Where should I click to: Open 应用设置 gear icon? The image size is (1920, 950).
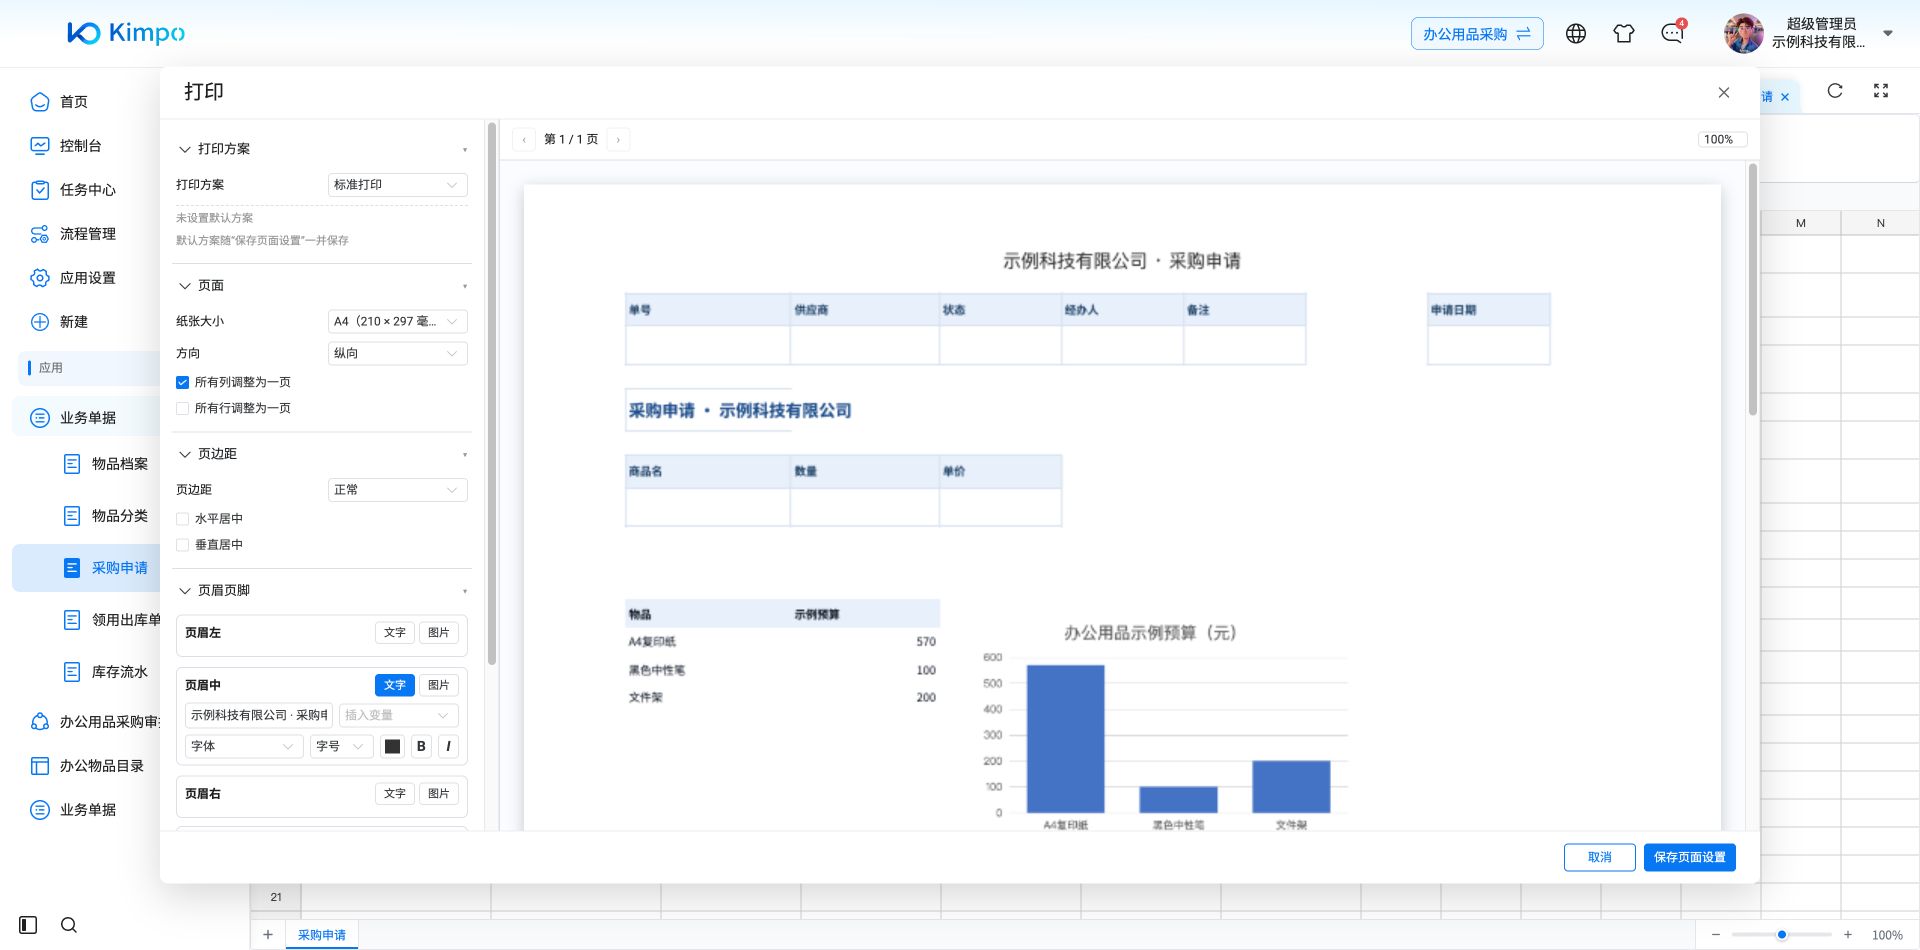[40, 278]
